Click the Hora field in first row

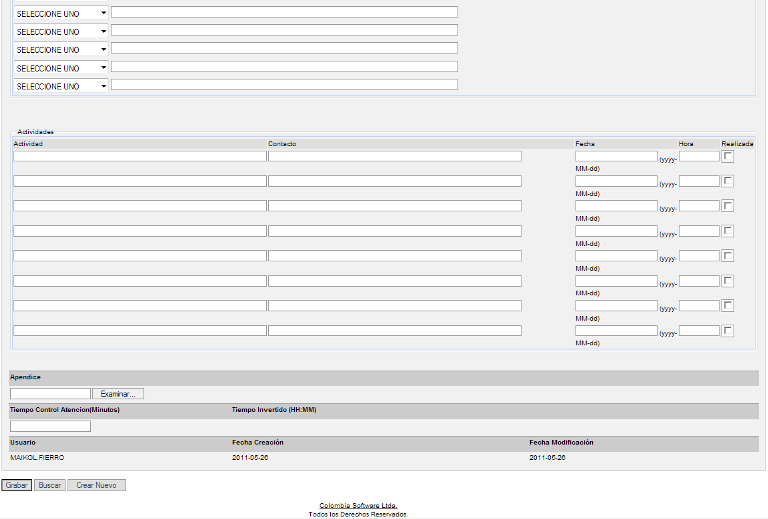click(x=699, y=156)
